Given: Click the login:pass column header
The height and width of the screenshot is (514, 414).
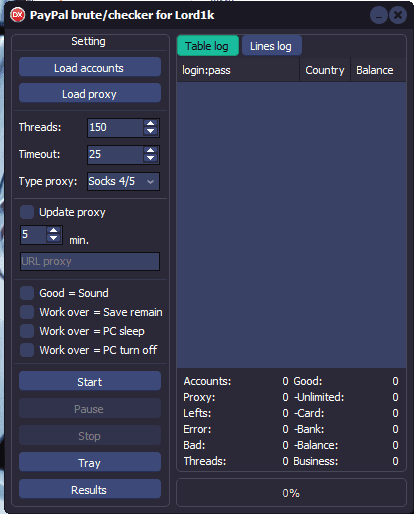Looking at the screenshot, I should [238, 70].
